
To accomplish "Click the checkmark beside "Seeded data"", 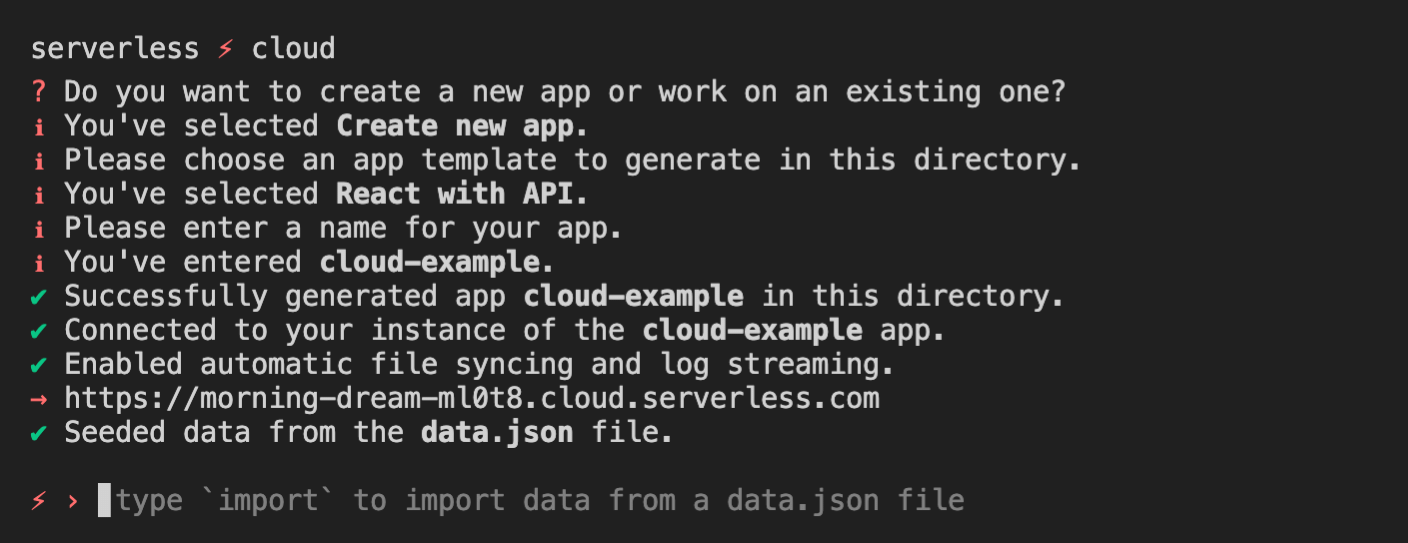I will pos(39,433).
